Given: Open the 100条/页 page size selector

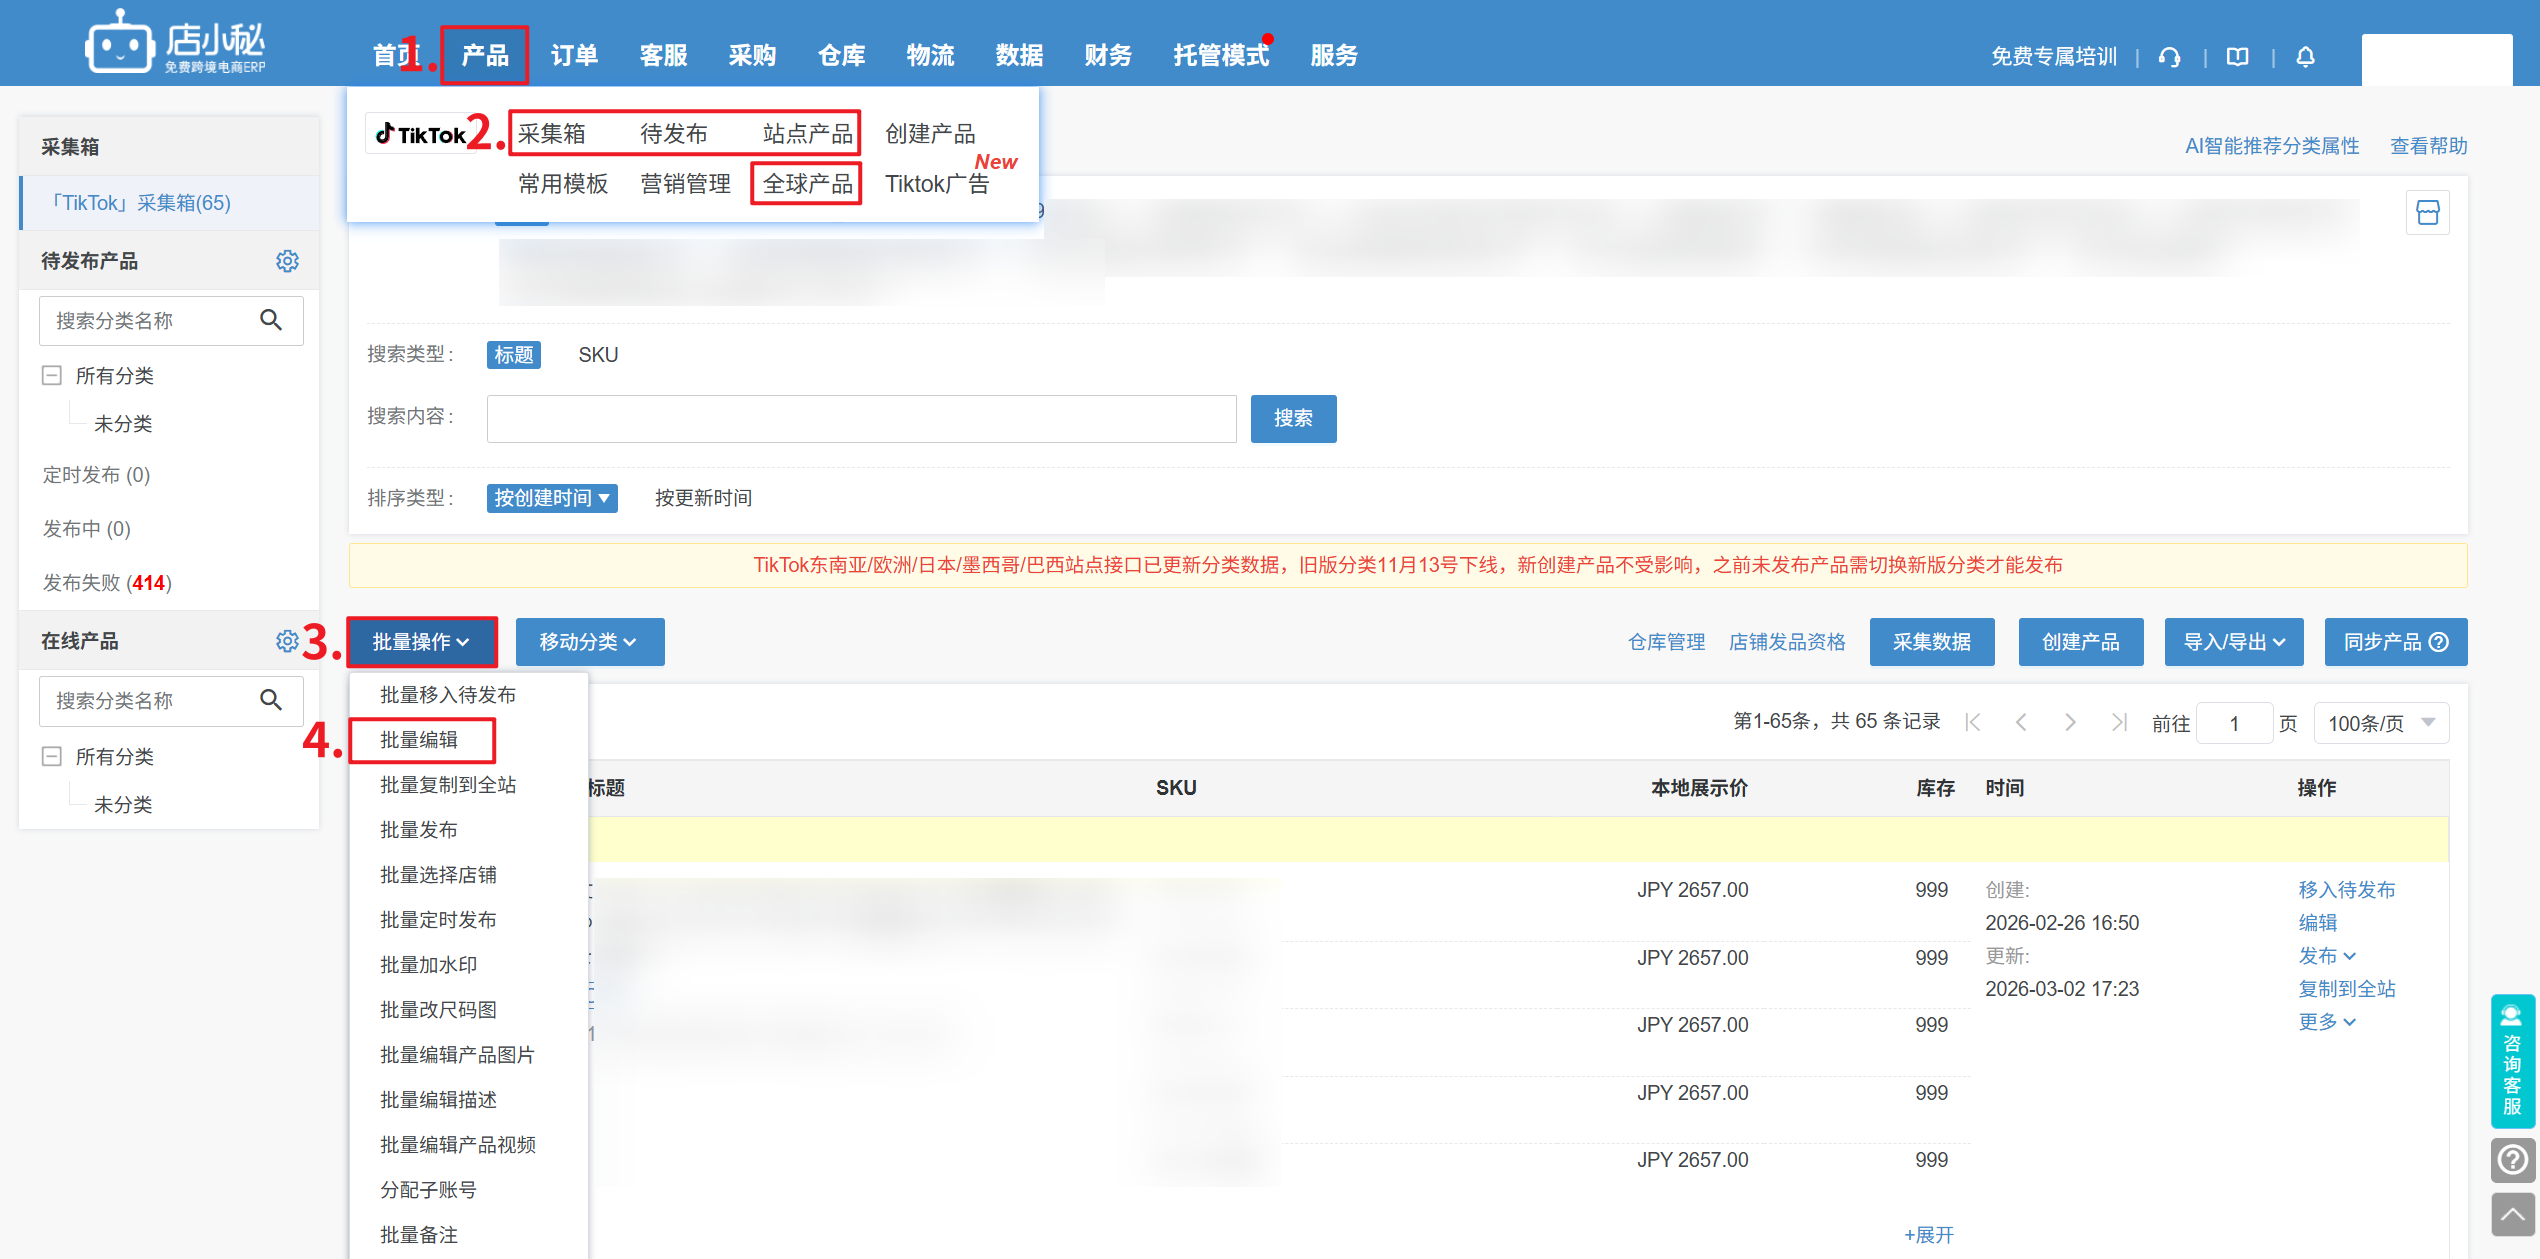Looking at the screenshot, I should click(2380, 723).
